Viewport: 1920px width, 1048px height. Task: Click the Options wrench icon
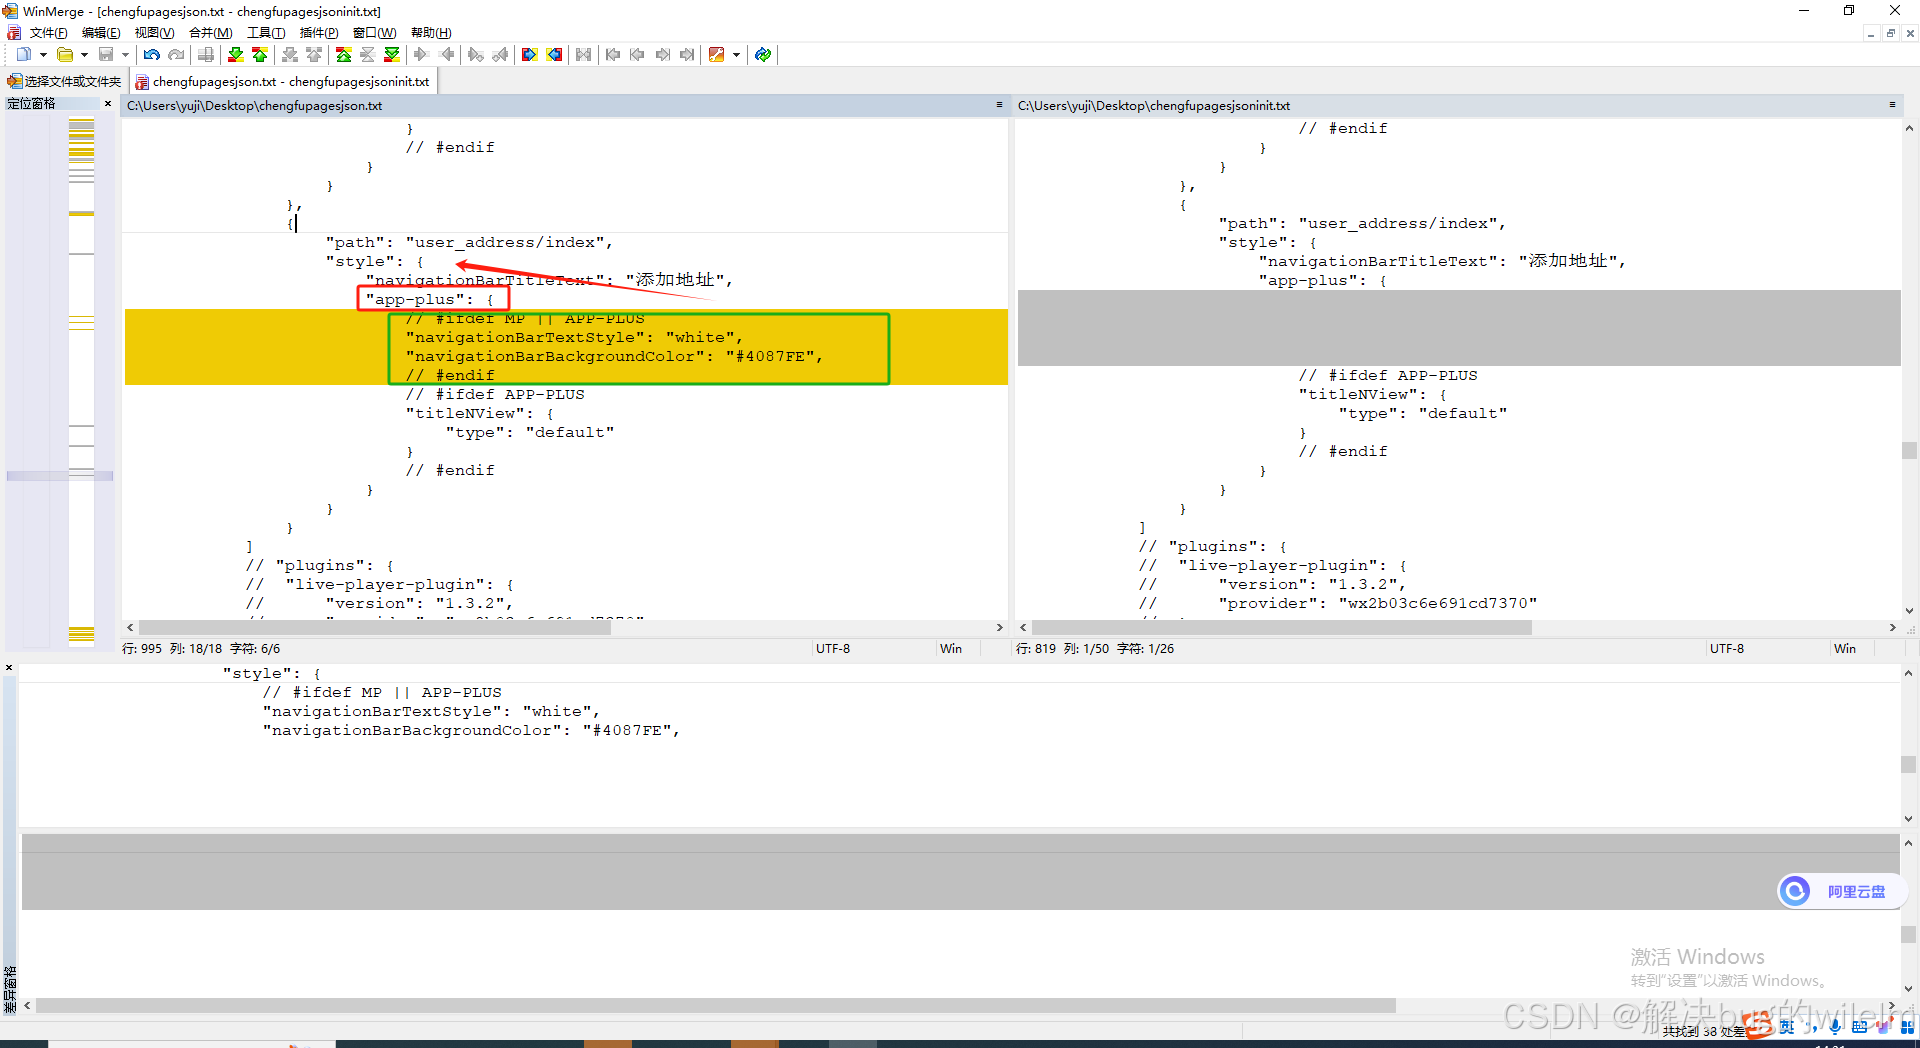(x=716, y=55)
